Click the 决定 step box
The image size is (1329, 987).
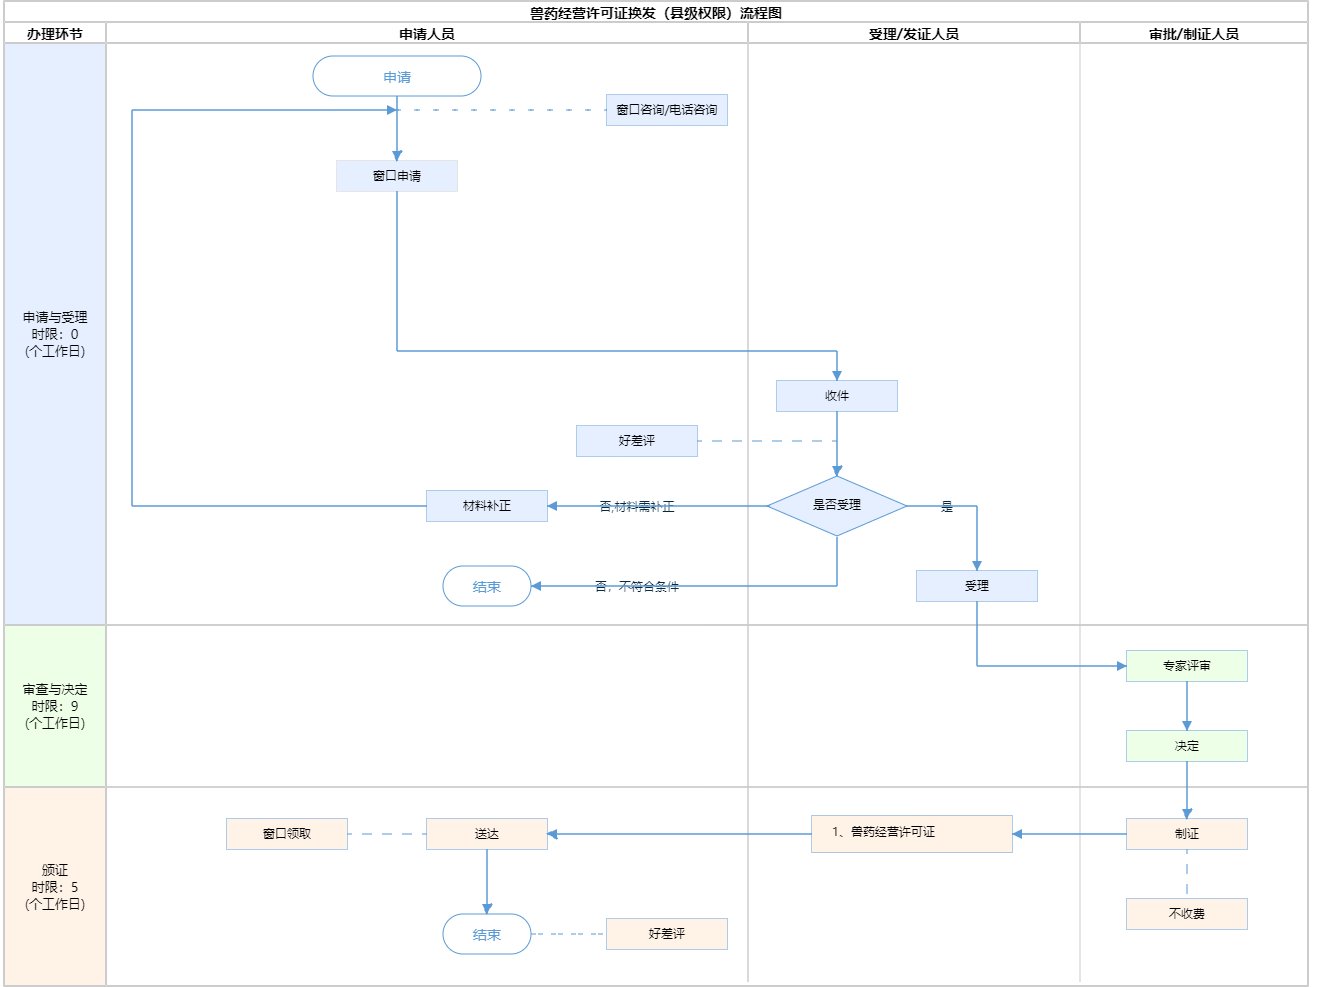(1186, 746)
